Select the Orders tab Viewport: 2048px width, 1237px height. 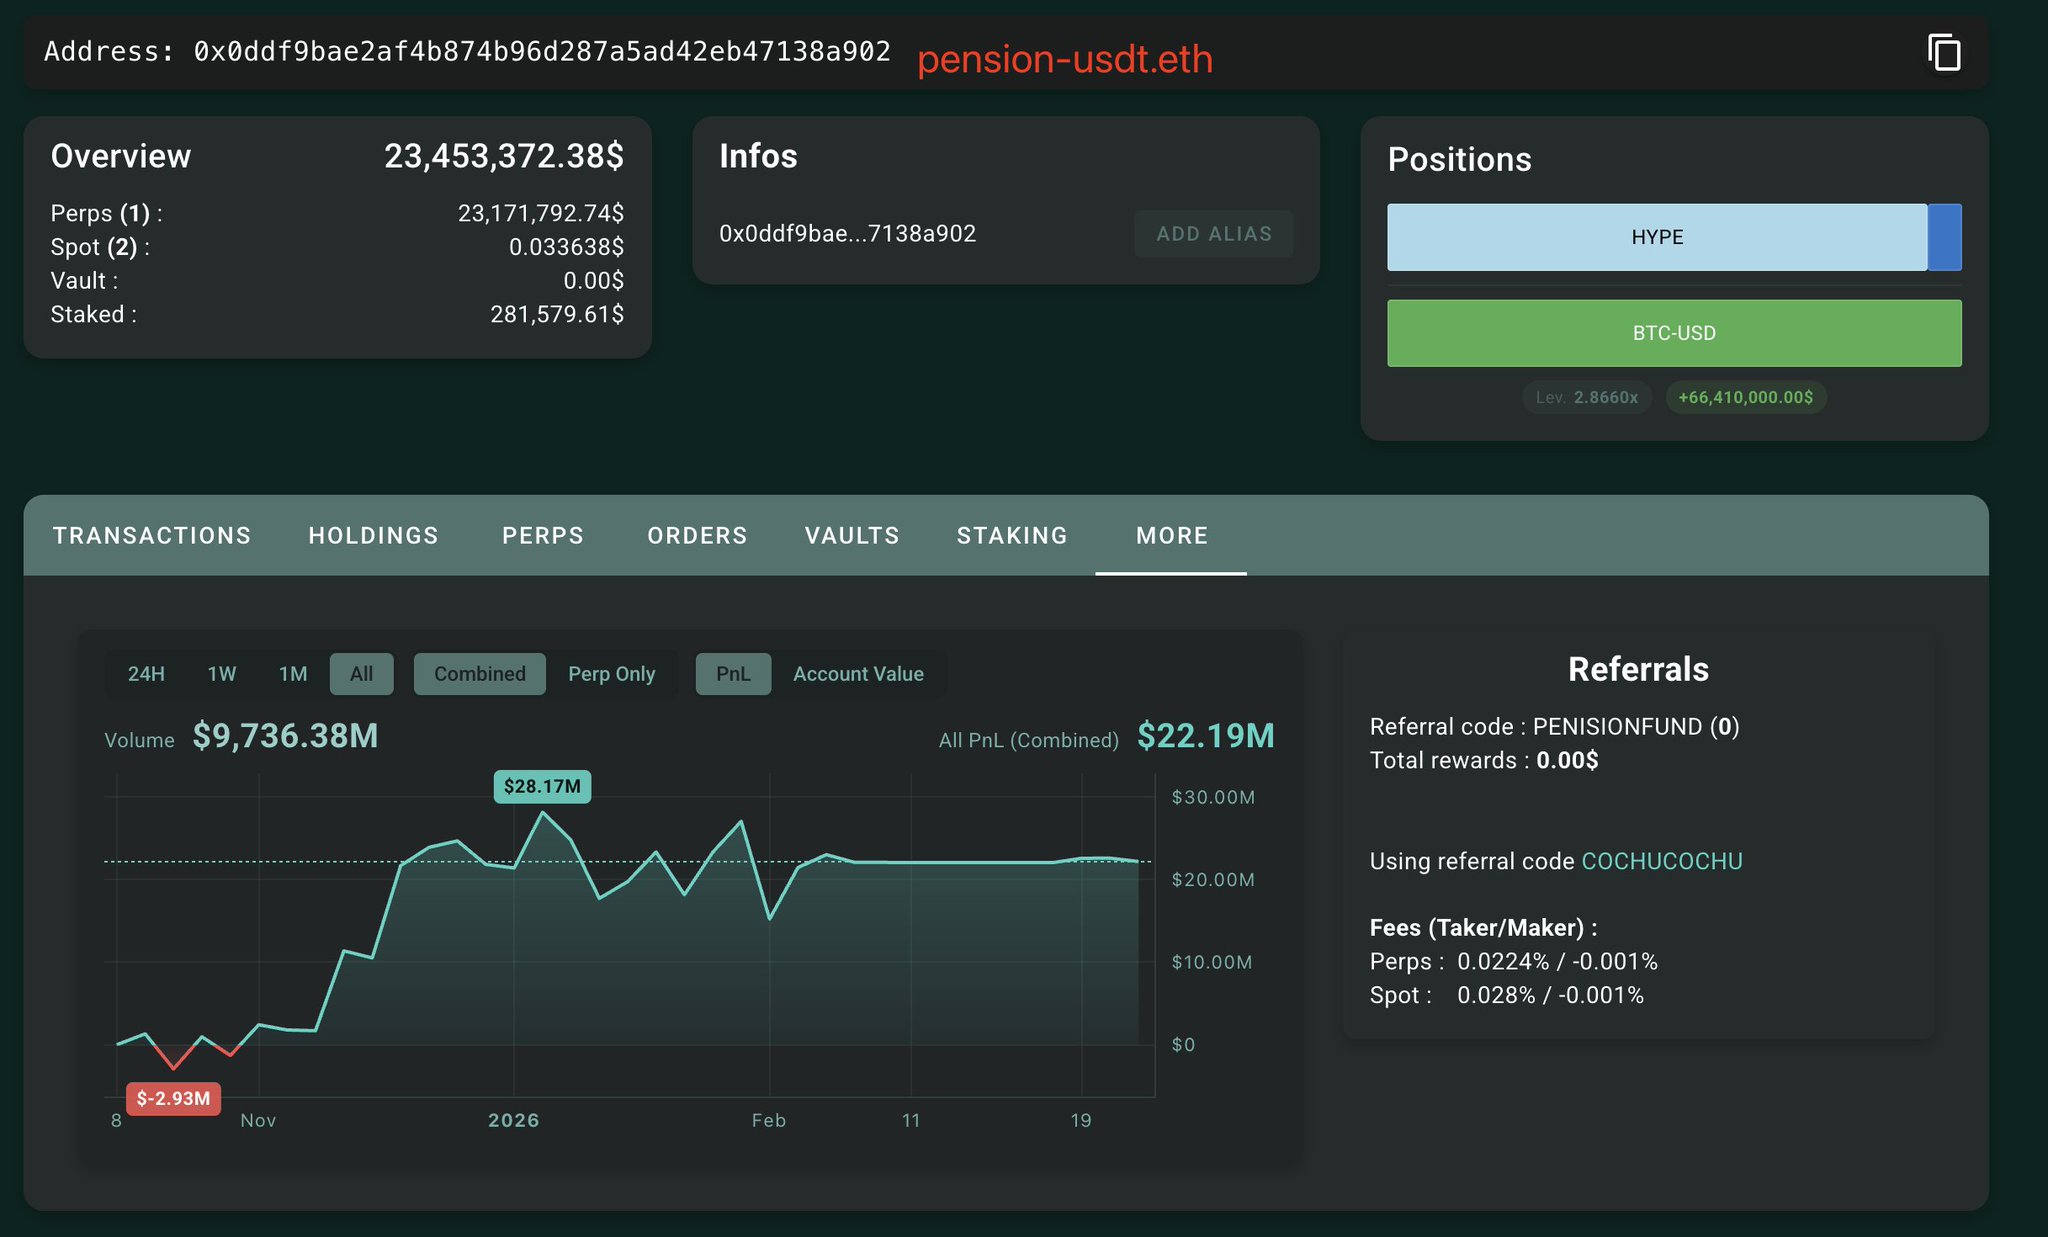(697, 536)
